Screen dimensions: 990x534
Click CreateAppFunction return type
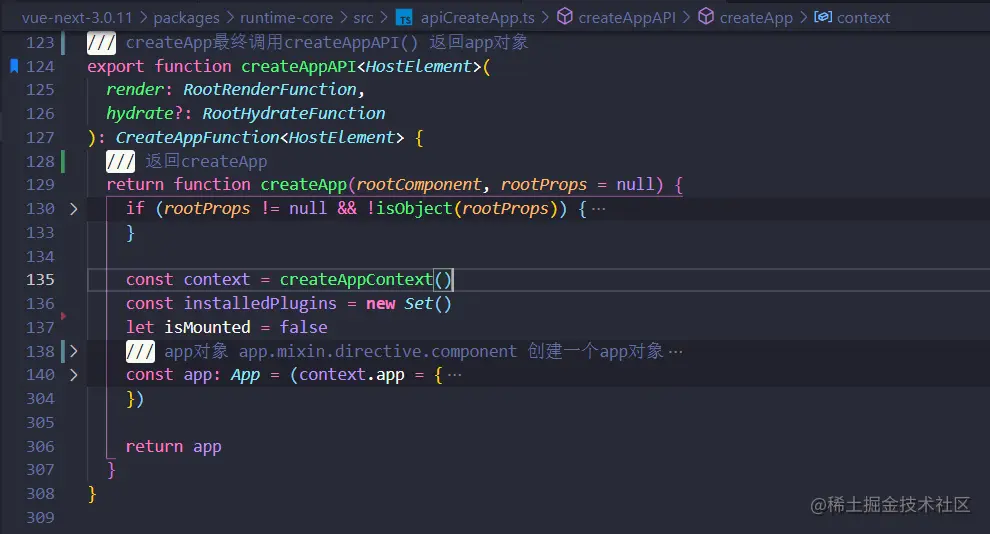click(198, 138)
